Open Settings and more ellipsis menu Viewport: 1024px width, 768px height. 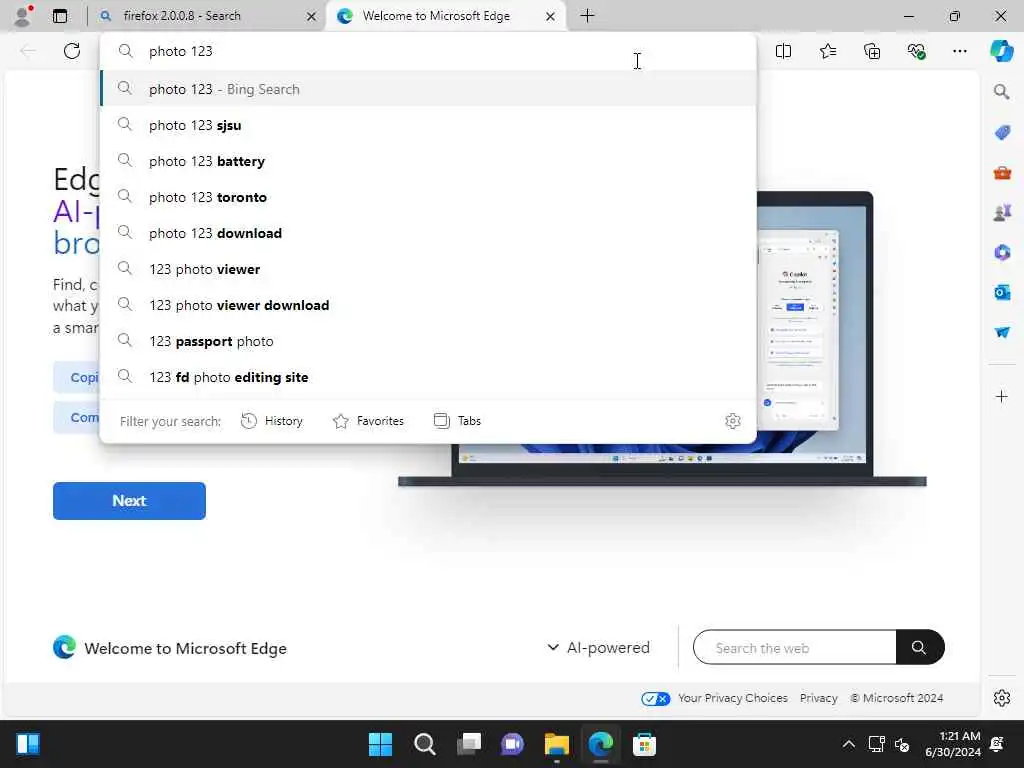click(x=959, y=51)
